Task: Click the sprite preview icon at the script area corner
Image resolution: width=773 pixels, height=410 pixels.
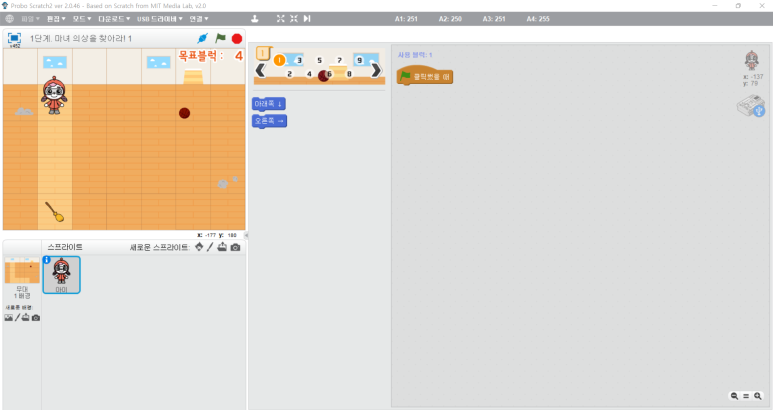Action: (x=752, y=61)
